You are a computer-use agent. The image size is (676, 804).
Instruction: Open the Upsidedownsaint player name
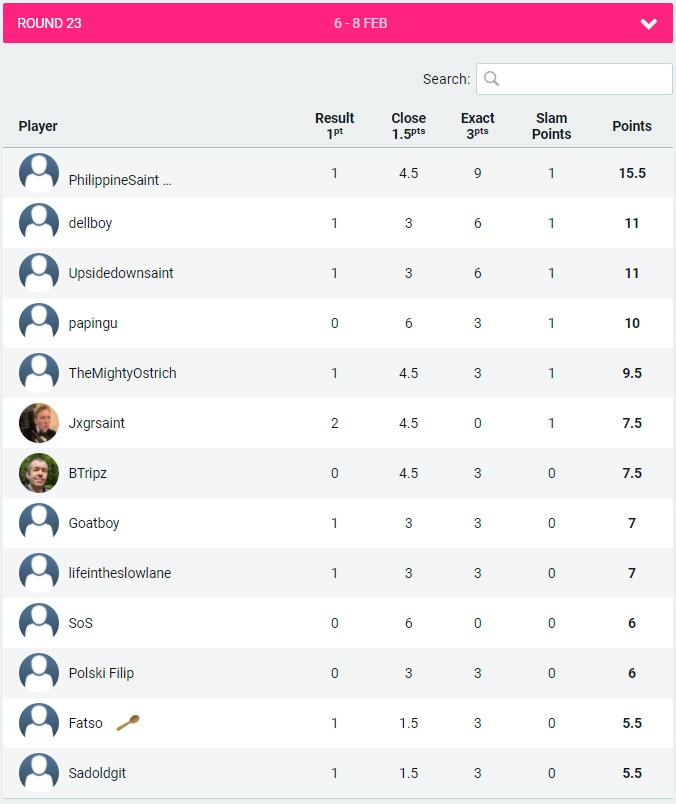click(x=121, y=273)
